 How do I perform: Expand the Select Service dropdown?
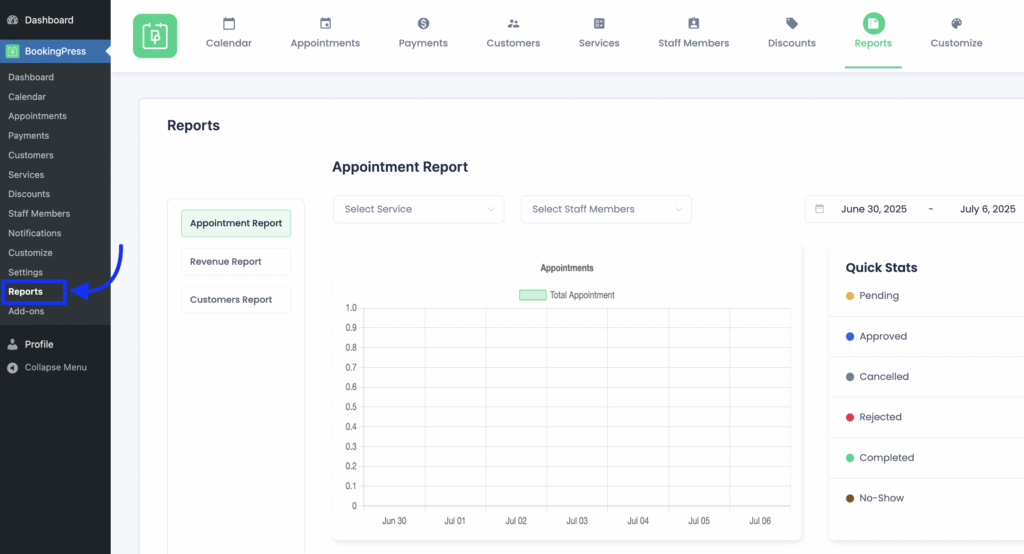tap(418, 209)
